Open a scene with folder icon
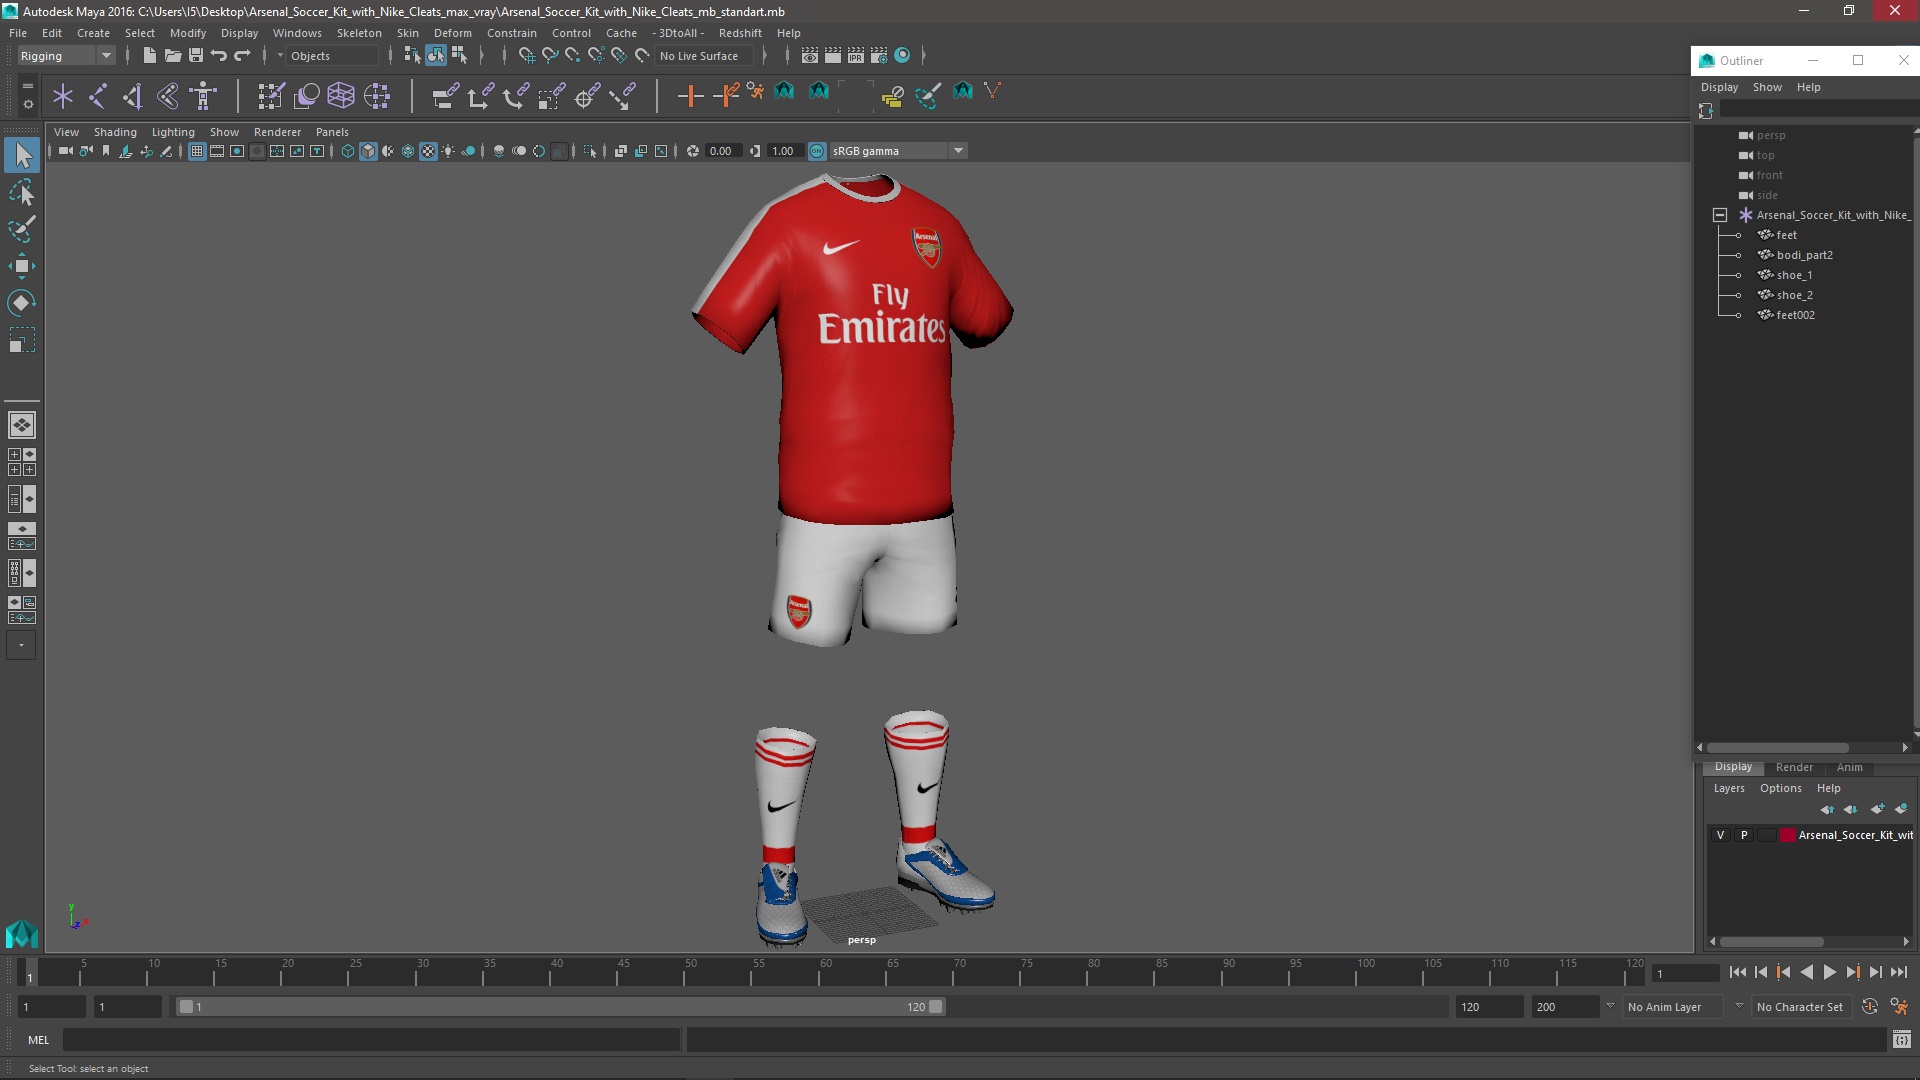Viewport: 1920px width, 1080px height. (172, 56)
